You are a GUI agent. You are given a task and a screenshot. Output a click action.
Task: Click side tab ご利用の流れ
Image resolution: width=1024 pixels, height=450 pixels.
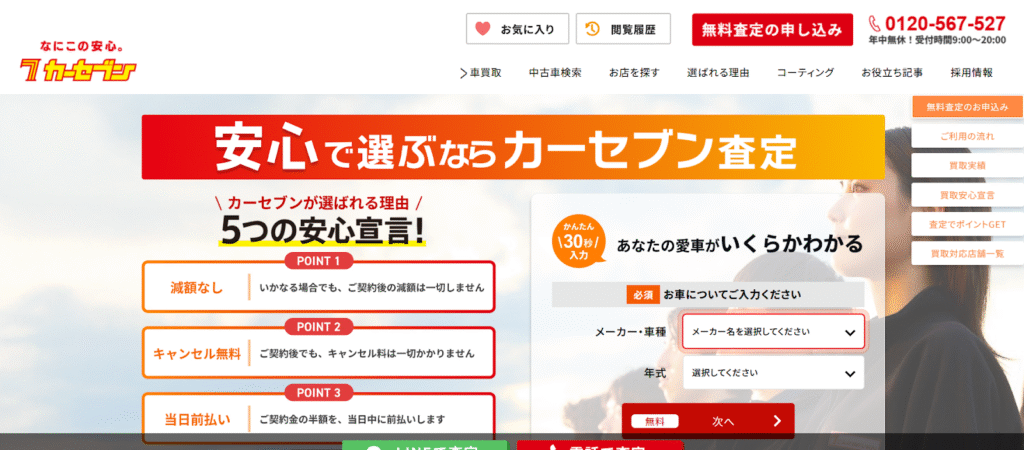pos(967,137)
